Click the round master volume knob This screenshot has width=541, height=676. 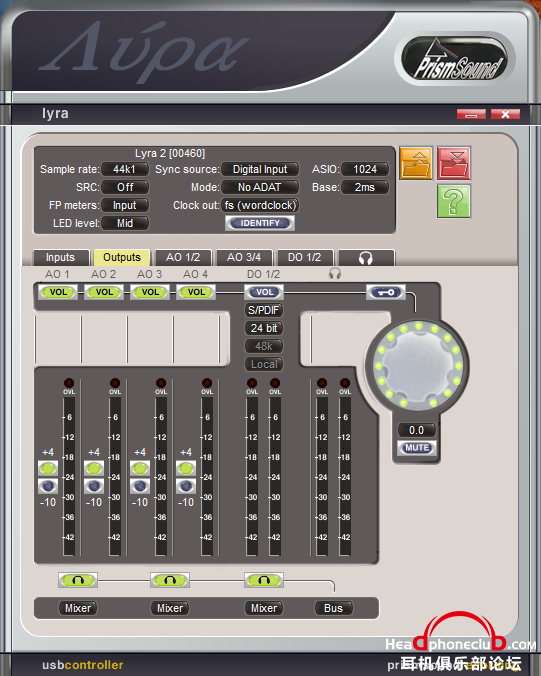tap(418, 365)
